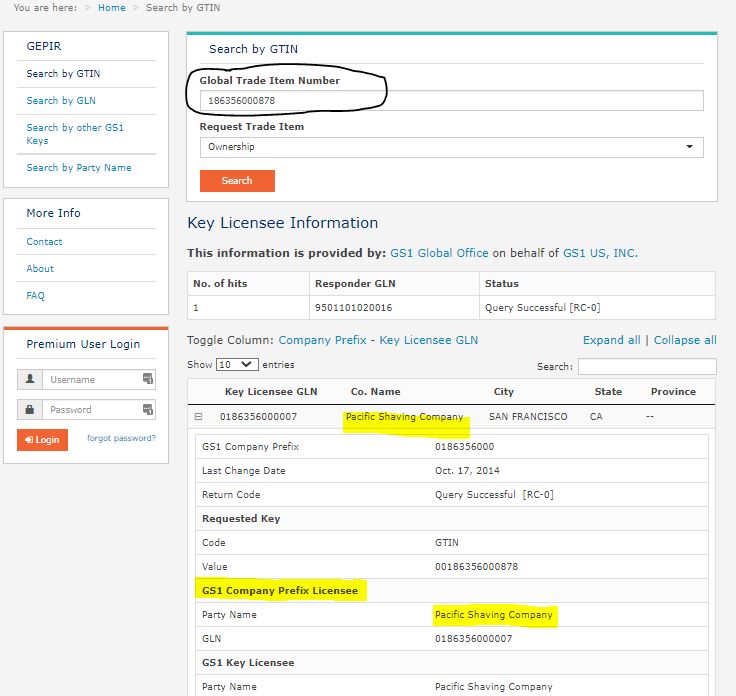
Task: Select Status cell Query Successful [RC-0]
Action: click(x=543, y=308)
